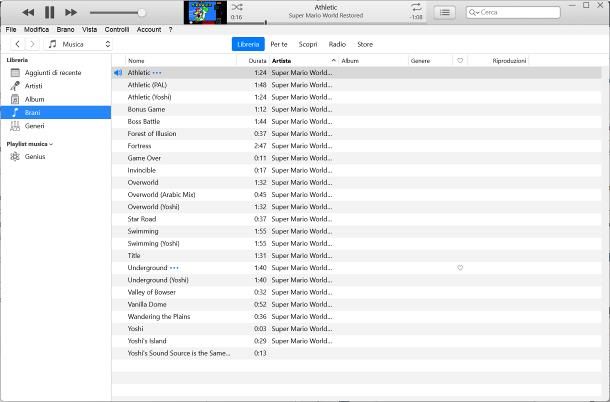Select the song Bonus Game
Image resolution: width=610 pixels, height=402 pixels.
(356, 109)
